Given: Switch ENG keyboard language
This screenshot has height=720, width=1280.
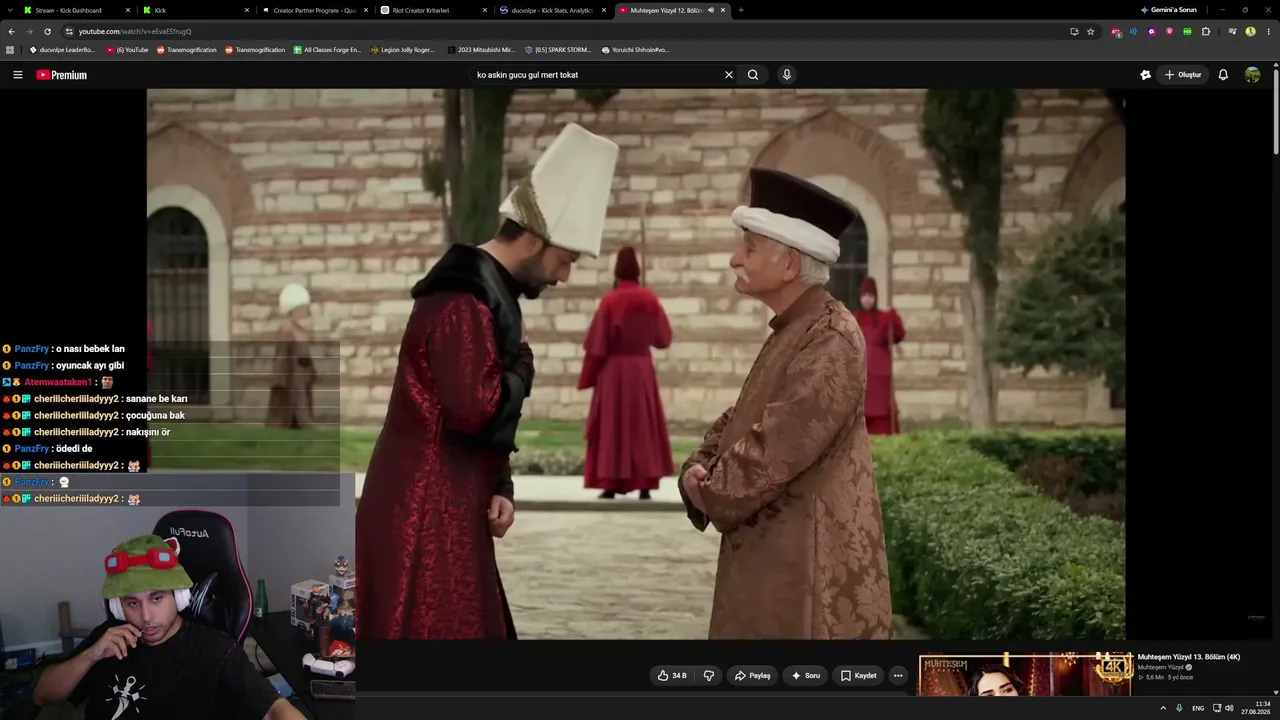Looking at the screenshot, I should pos(1198,708).
